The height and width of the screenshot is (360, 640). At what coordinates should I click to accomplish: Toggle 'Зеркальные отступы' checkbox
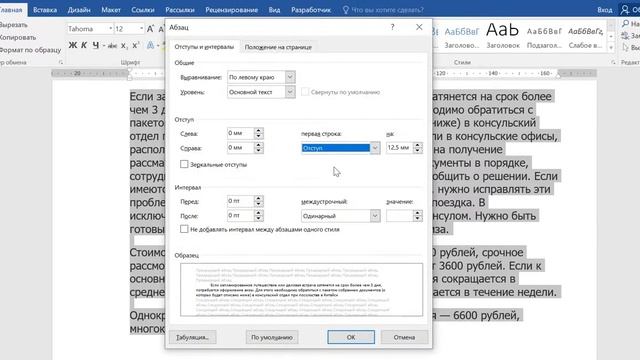point(184,164)
